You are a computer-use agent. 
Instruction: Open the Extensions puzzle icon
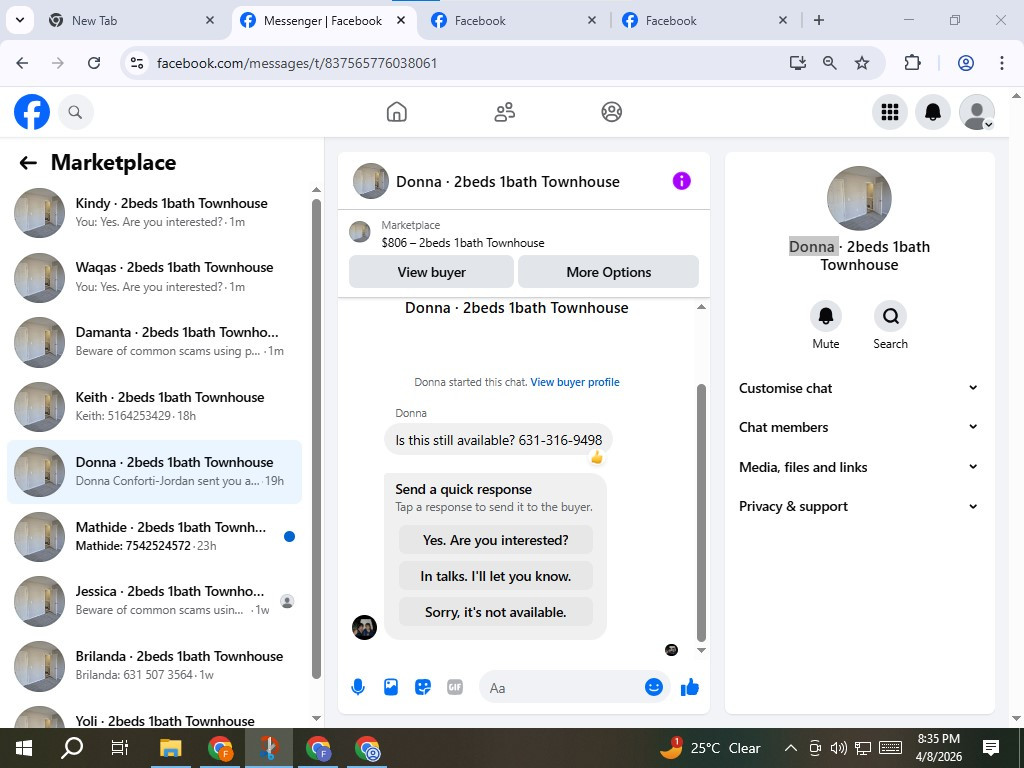912,63
